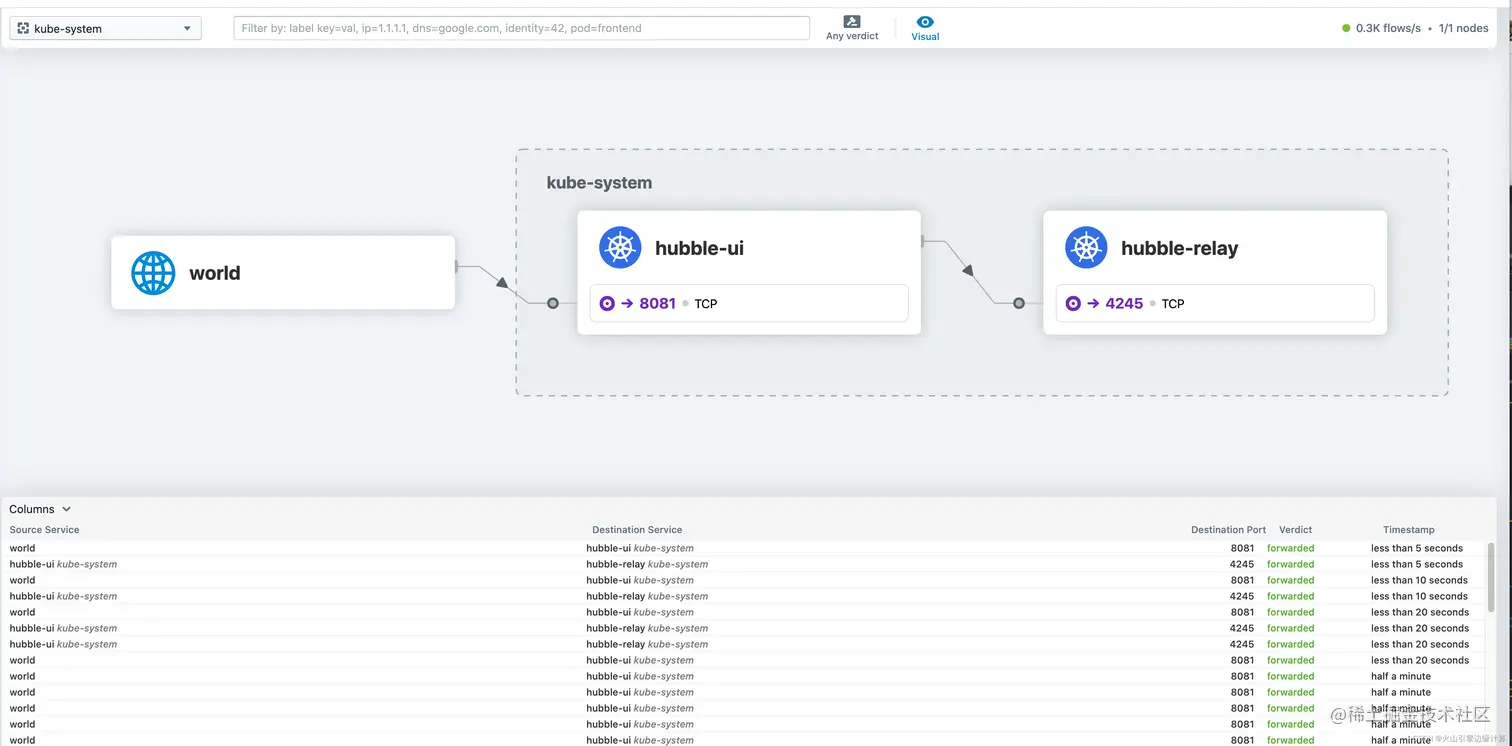
Task: Click the first less than 10 seconds timestamp
Action: click(x=1419, y=580)
